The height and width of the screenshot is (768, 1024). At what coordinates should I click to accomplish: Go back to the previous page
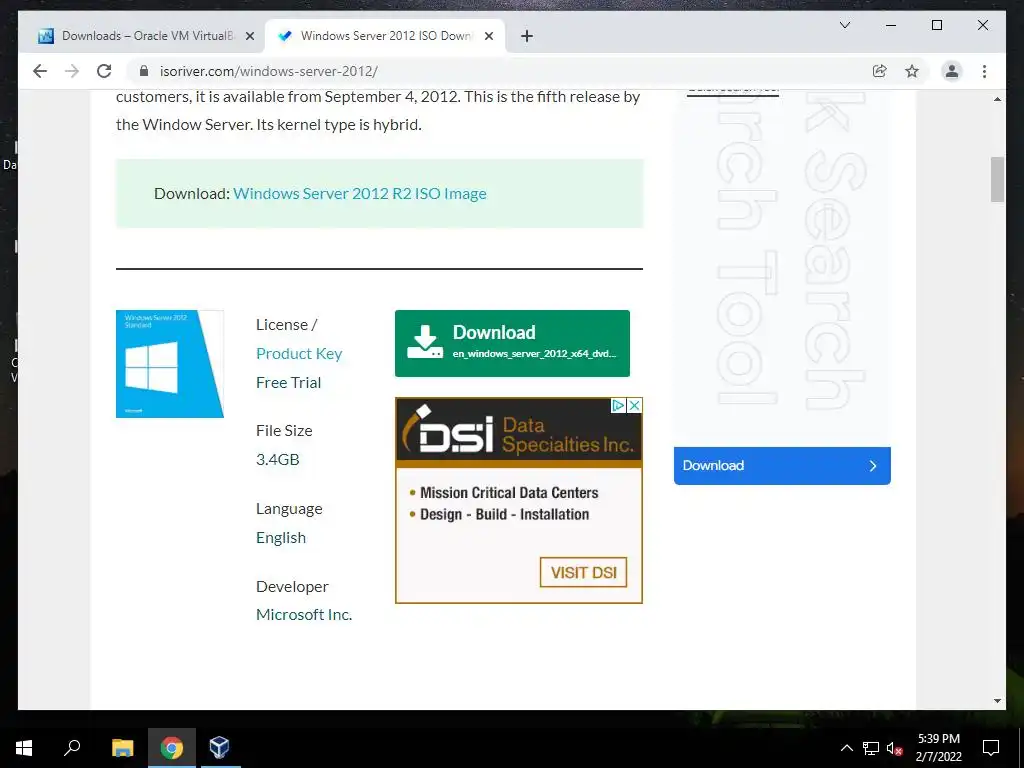(40, 71)
